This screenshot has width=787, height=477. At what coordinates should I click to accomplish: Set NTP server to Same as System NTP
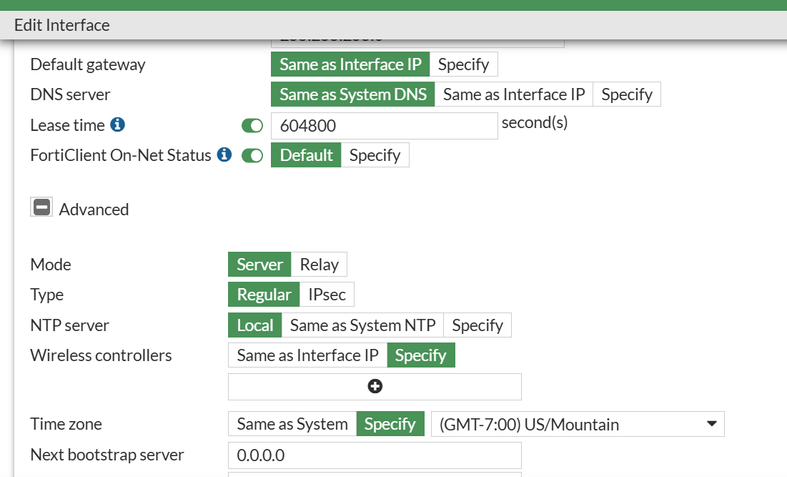(x=362, y=325)
